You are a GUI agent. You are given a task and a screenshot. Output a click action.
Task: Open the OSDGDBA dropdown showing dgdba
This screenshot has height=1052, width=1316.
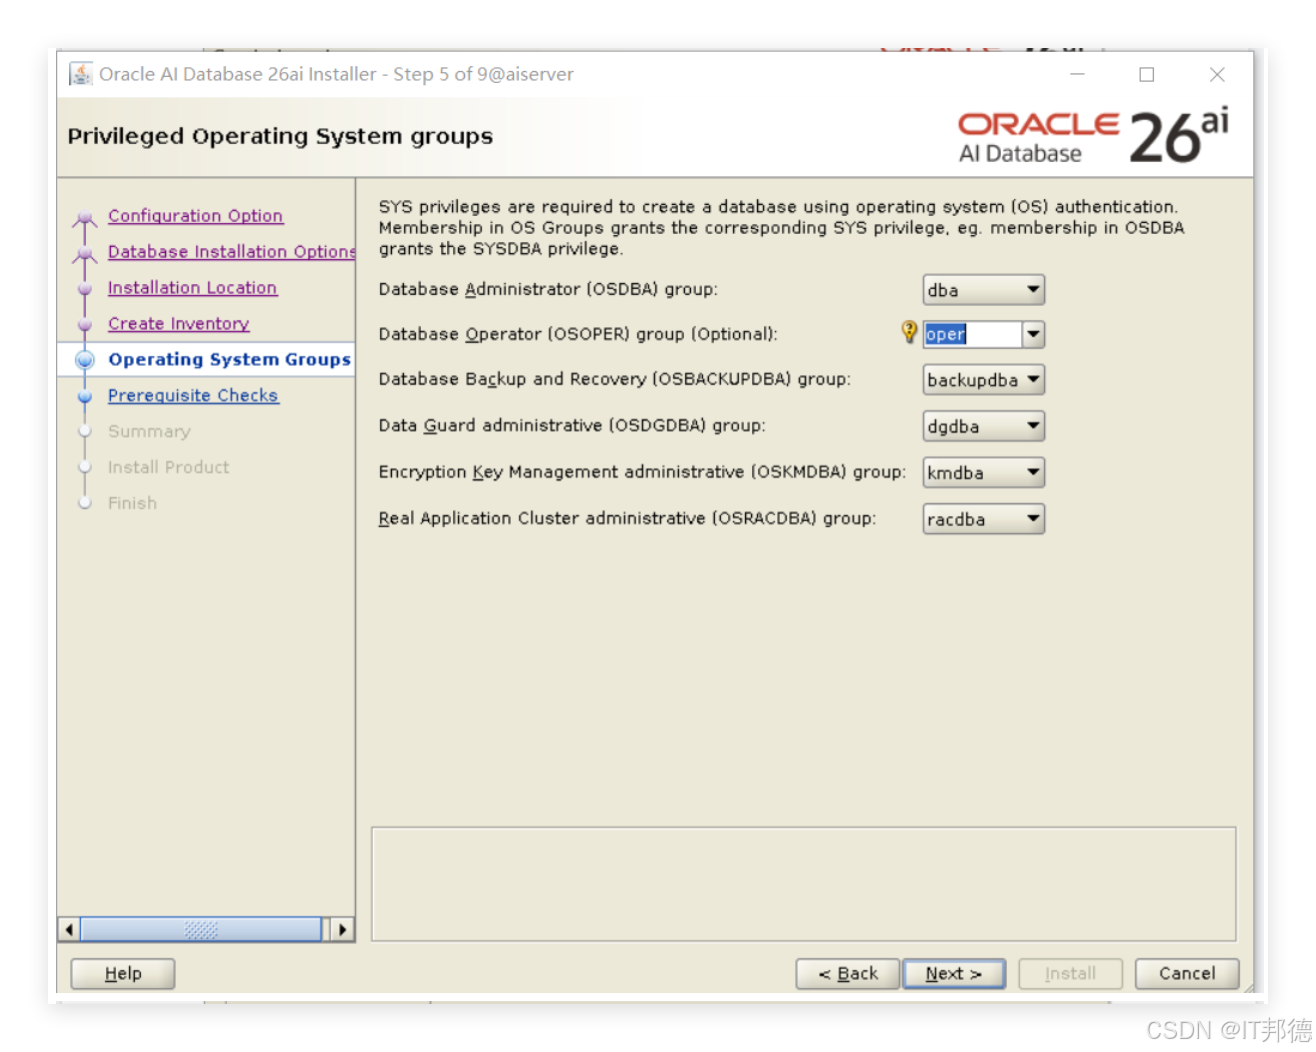point(983,426)
